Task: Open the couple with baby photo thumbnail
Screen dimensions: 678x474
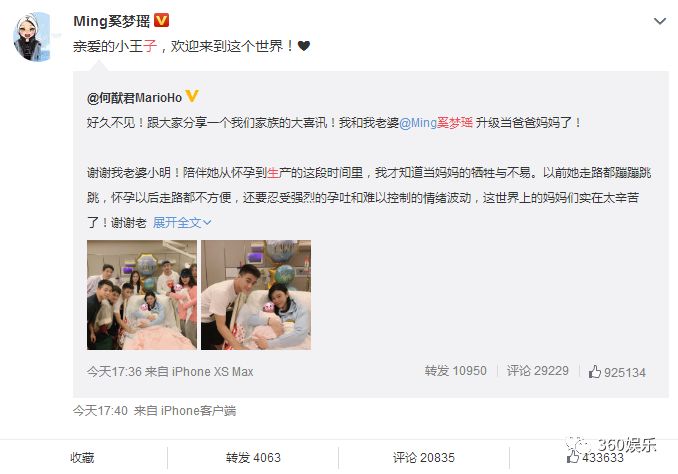Action: point(256,295)
